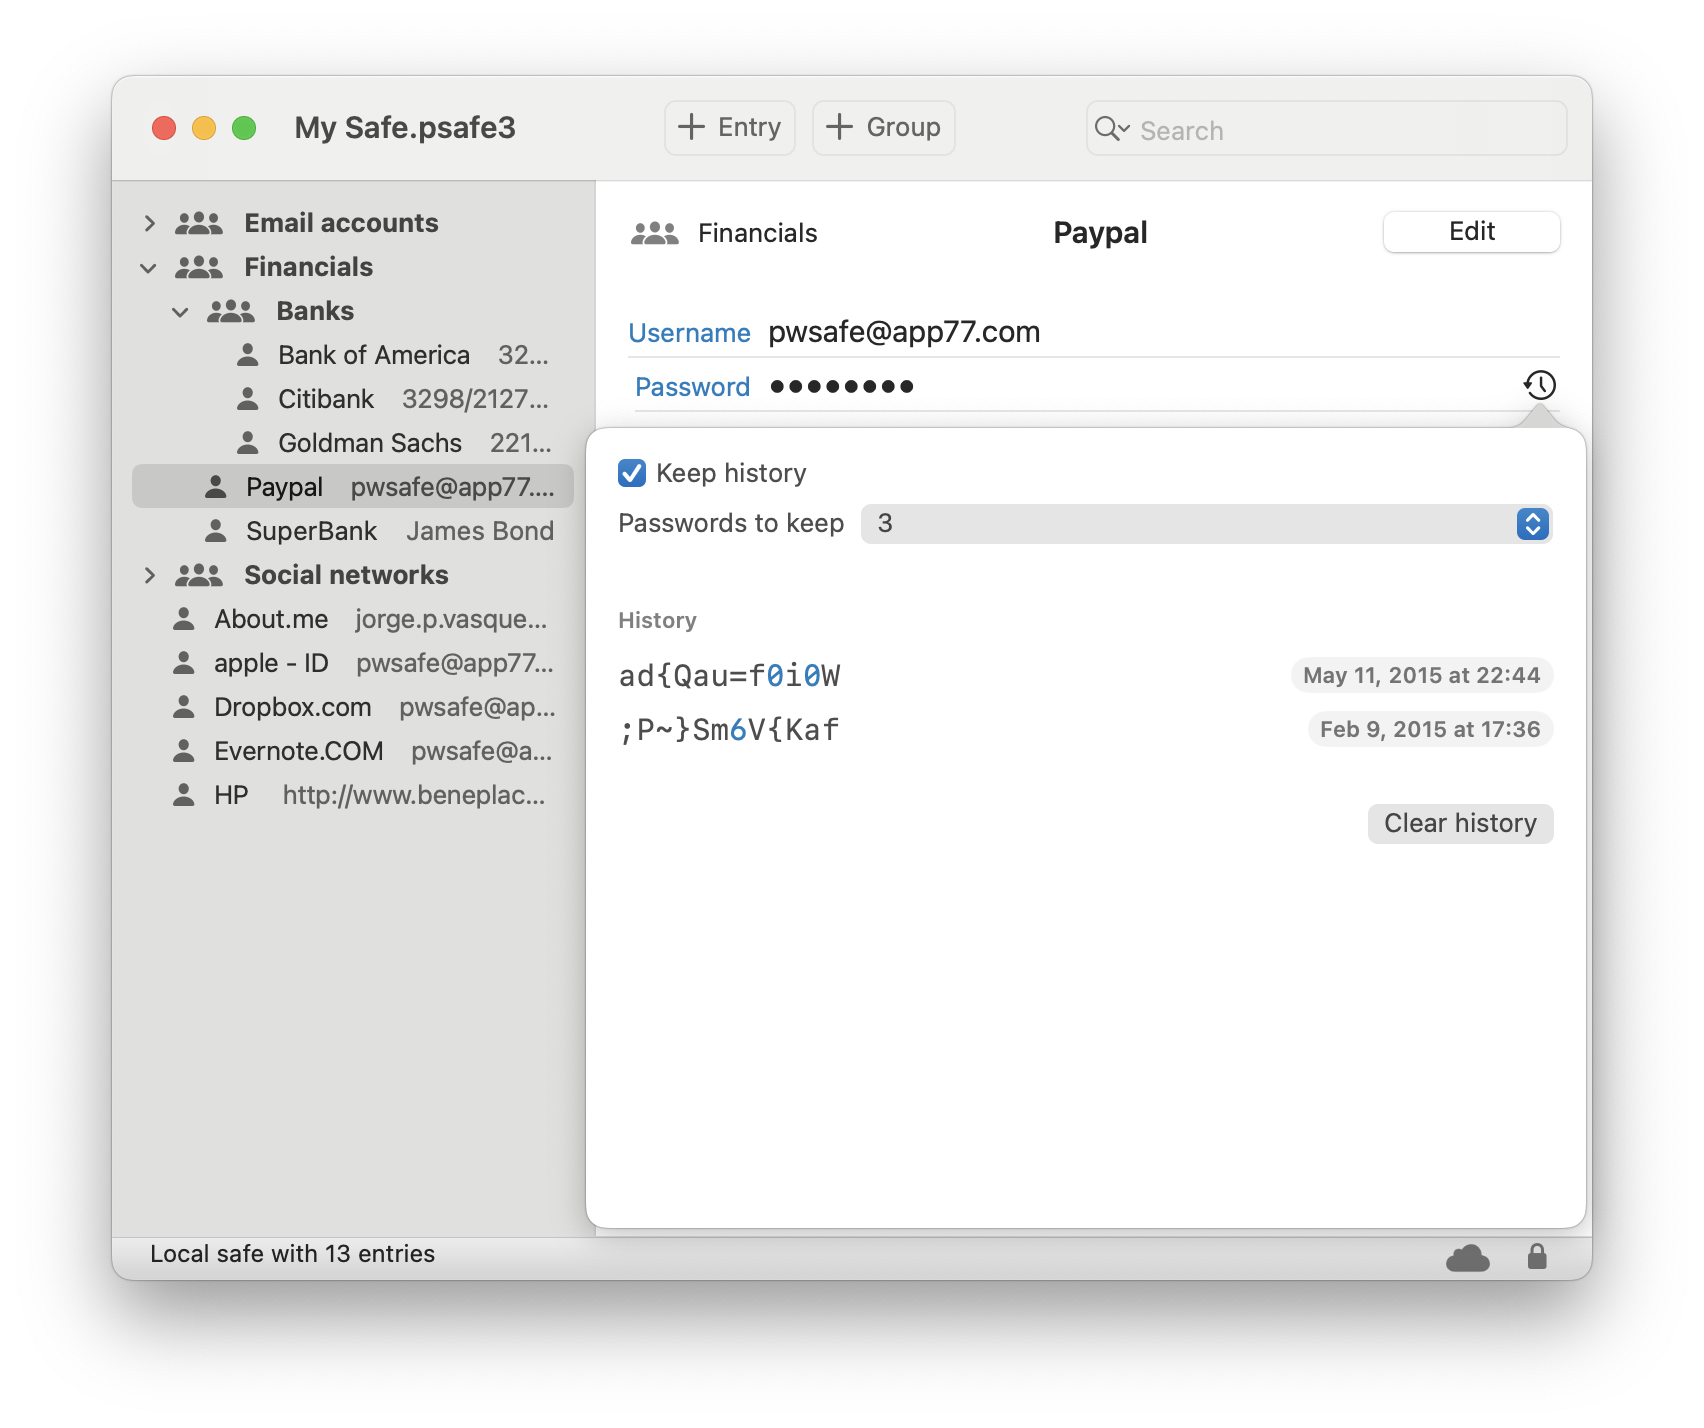Open the Passwords to keep dropdown

(1206, 524)
